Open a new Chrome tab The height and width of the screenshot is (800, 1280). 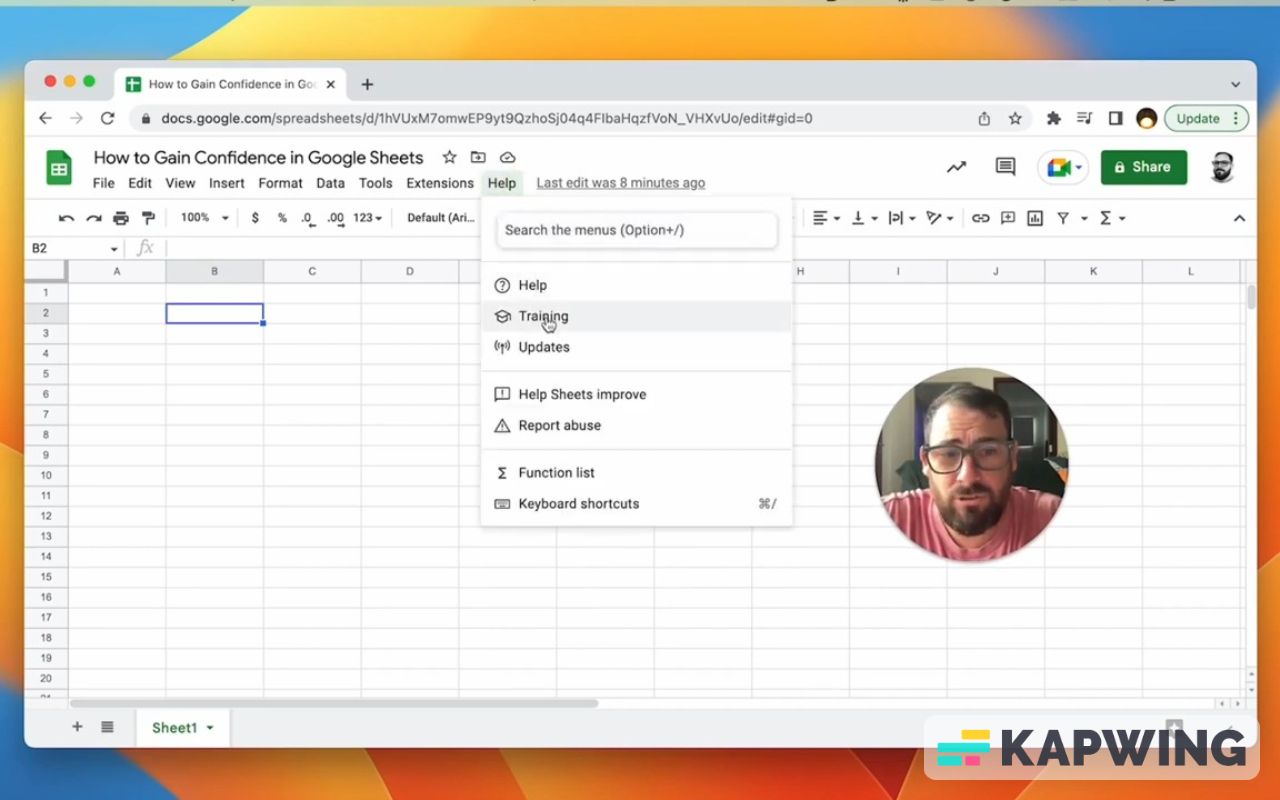coord(367,85)
